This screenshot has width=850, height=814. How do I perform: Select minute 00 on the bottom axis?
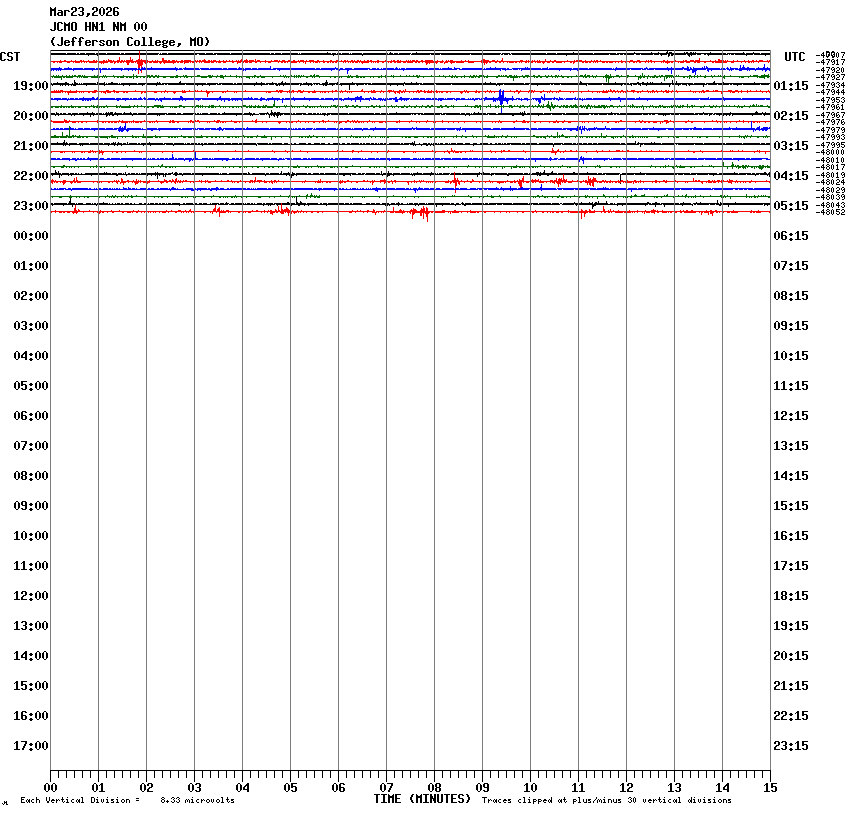[51, 788]
